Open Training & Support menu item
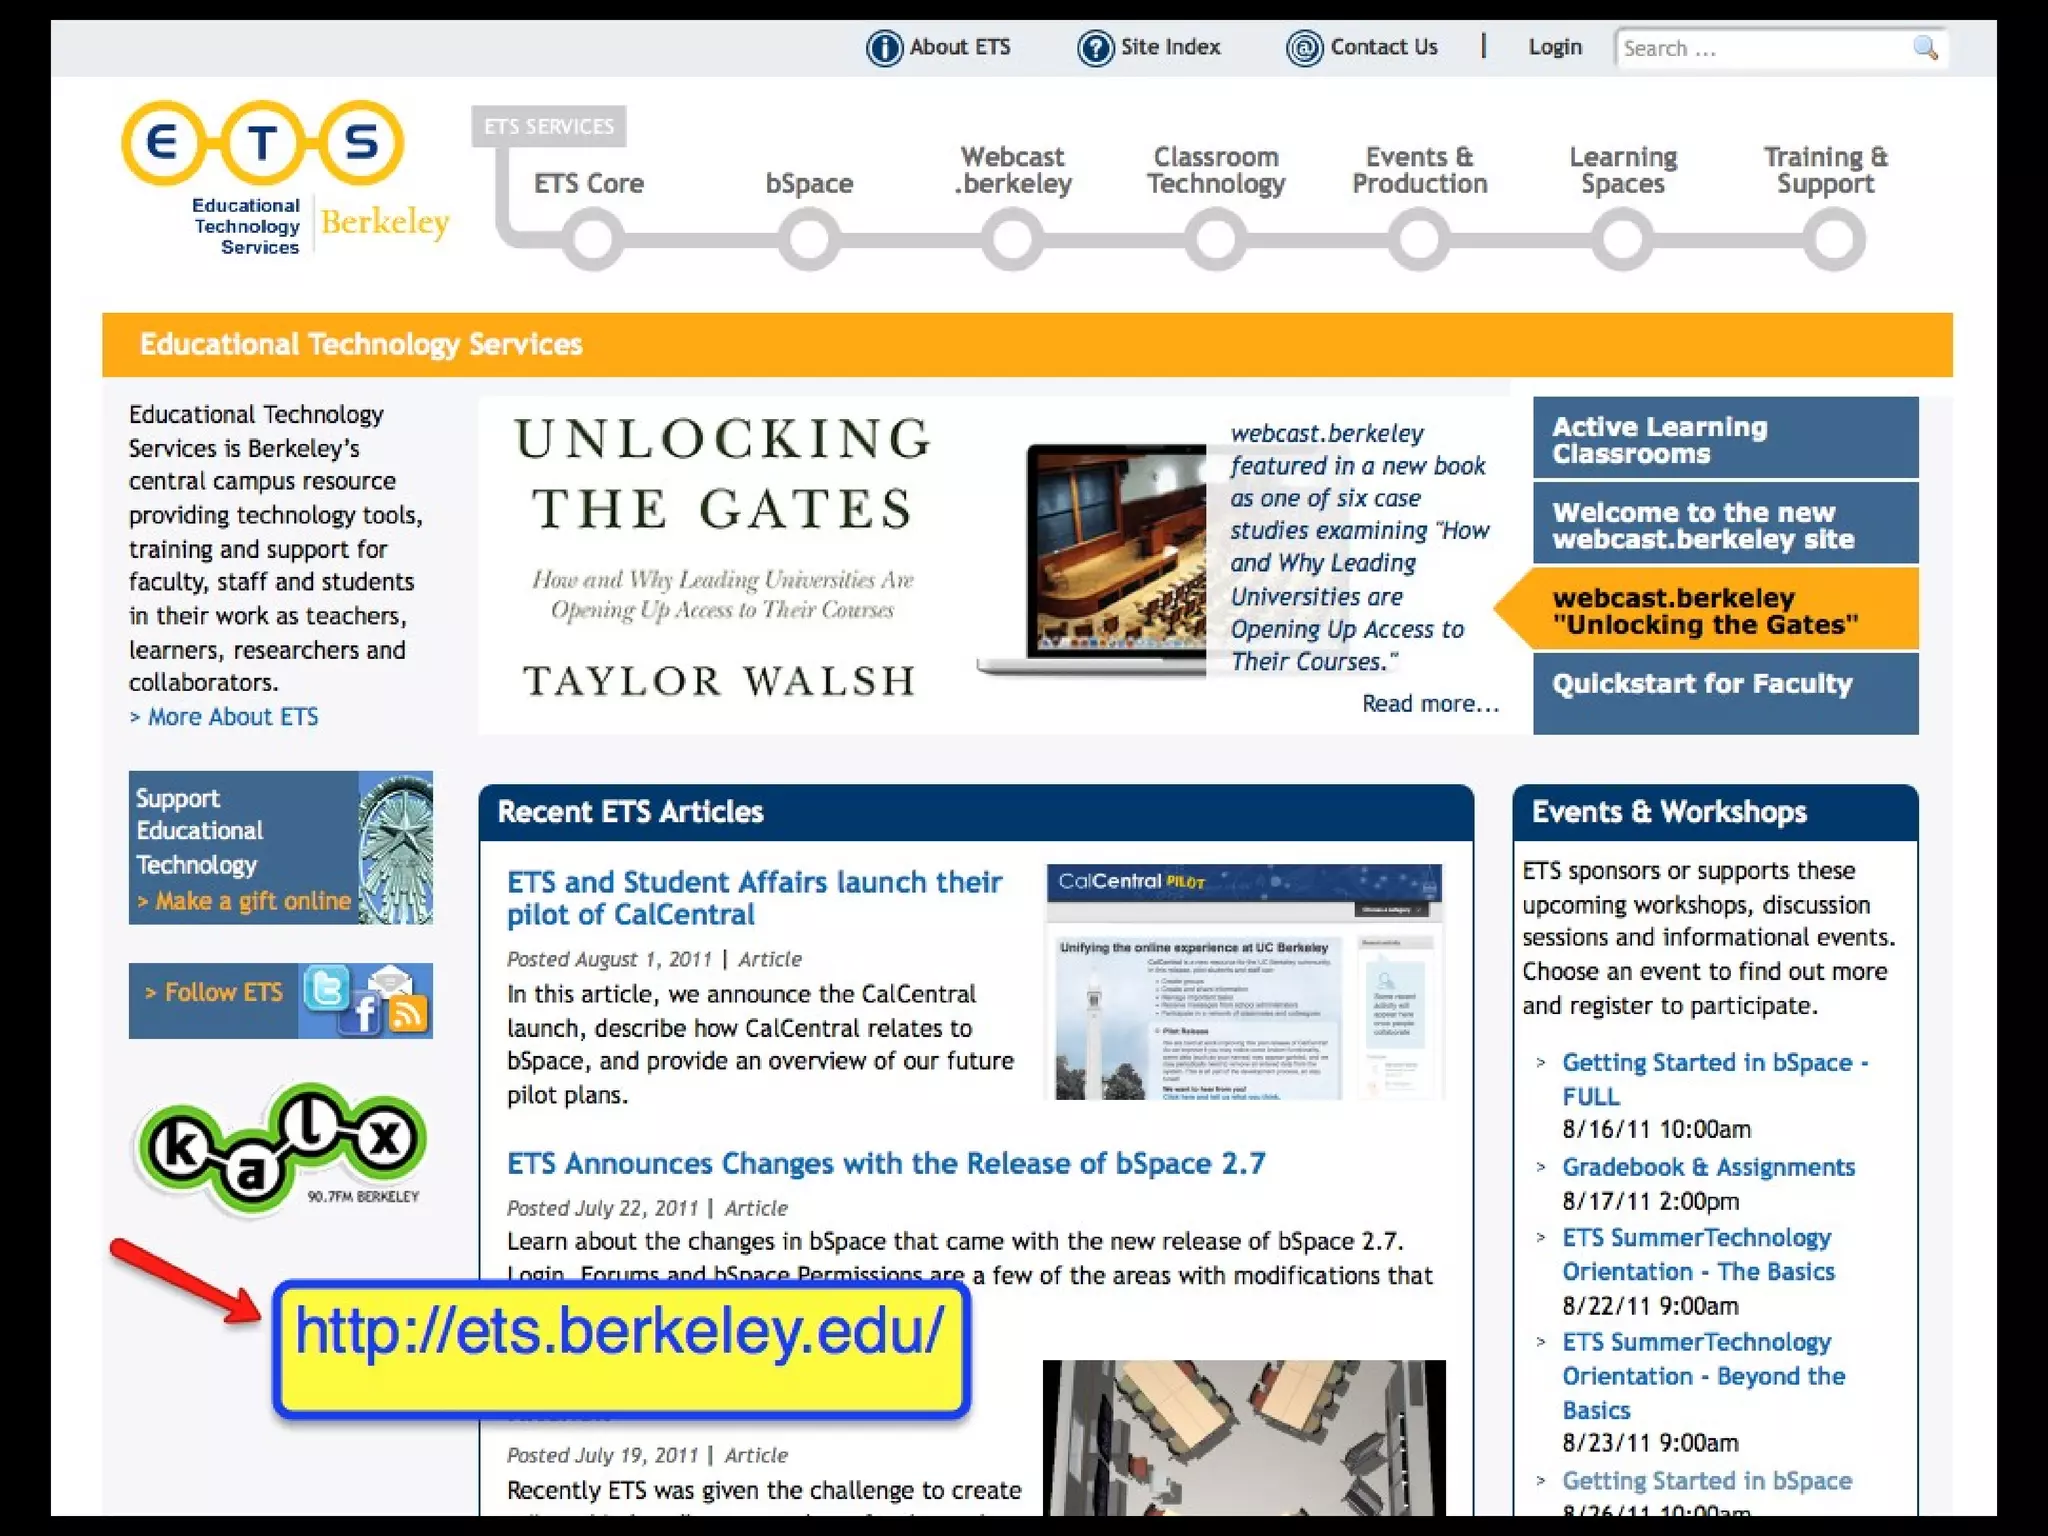This screenshot has height=1536, width=2048. 1825,171
